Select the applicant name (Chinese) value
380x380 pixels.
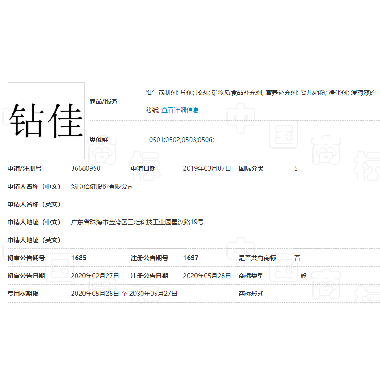point(101,187)
